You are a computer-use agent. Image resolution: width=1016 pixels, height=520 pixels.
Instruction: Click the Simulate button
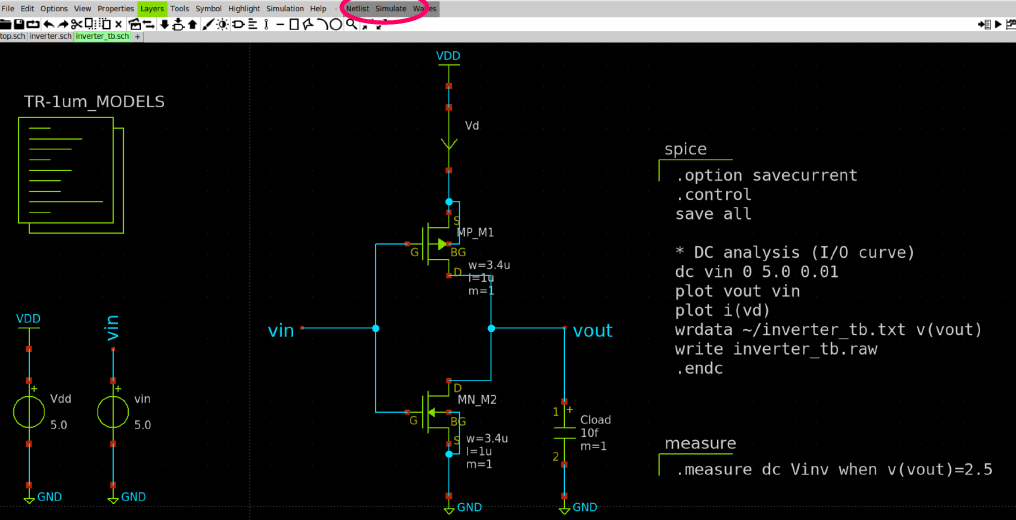pos(391,8)
